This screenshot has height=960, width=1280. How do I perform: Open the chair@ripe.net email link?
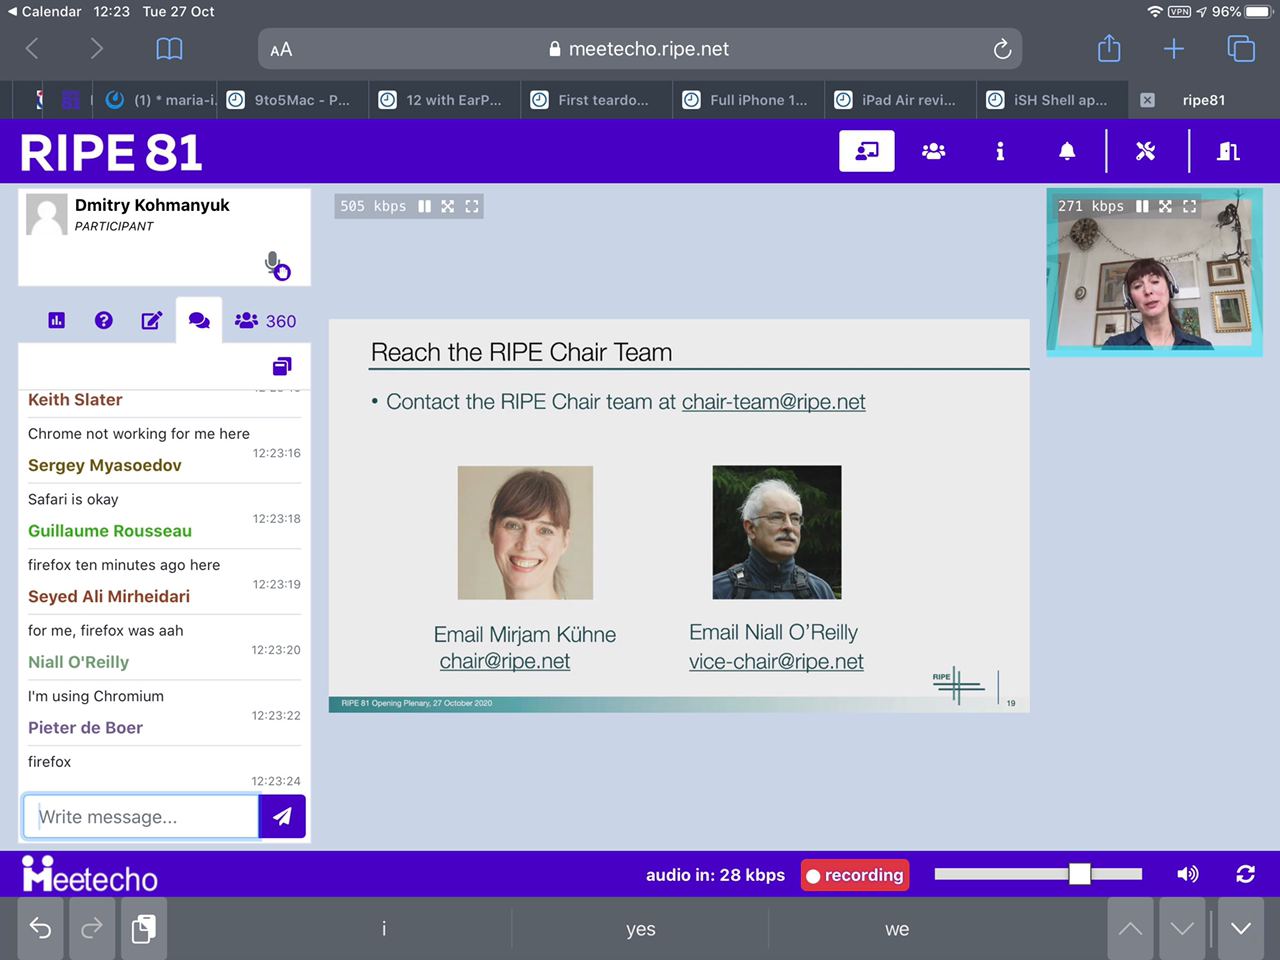pos(505,661)
